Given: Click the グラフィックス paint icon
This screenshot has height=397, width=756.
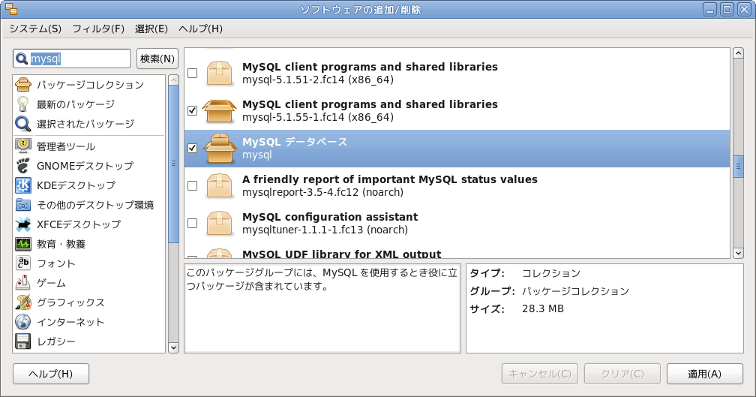Looking at the screenshot, I should tap(23, 302).
